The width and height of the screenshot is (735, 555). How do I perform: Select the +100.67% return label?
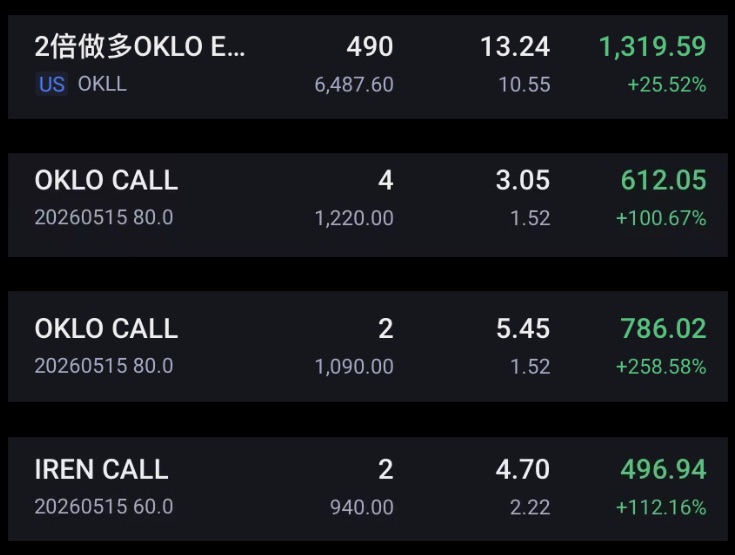pyautogui.click(x=661, y=218)
